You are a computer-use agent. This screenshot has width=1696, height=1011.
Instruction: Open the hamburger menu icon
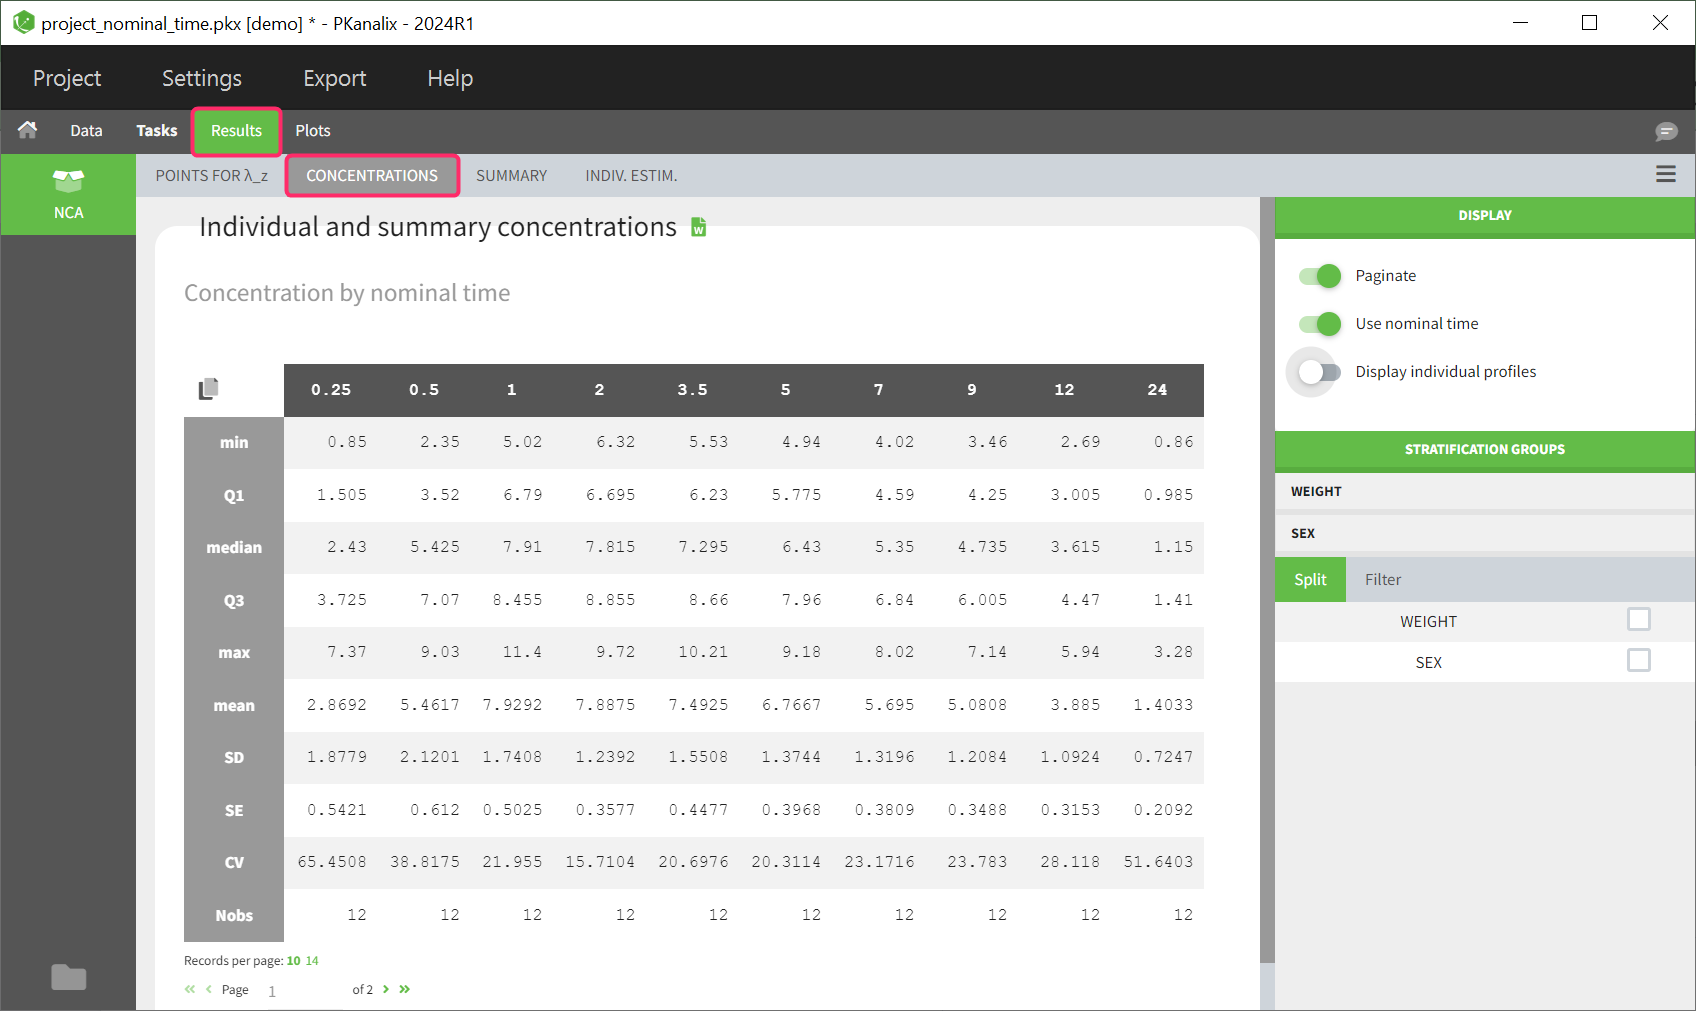(1665, 175)
